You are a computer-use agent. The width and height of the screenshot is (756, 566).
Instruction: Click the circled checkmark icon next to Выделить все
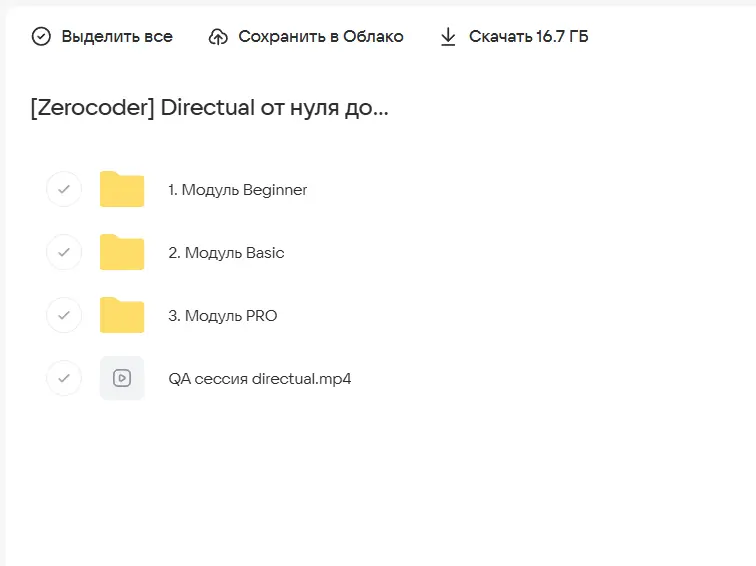41,37
